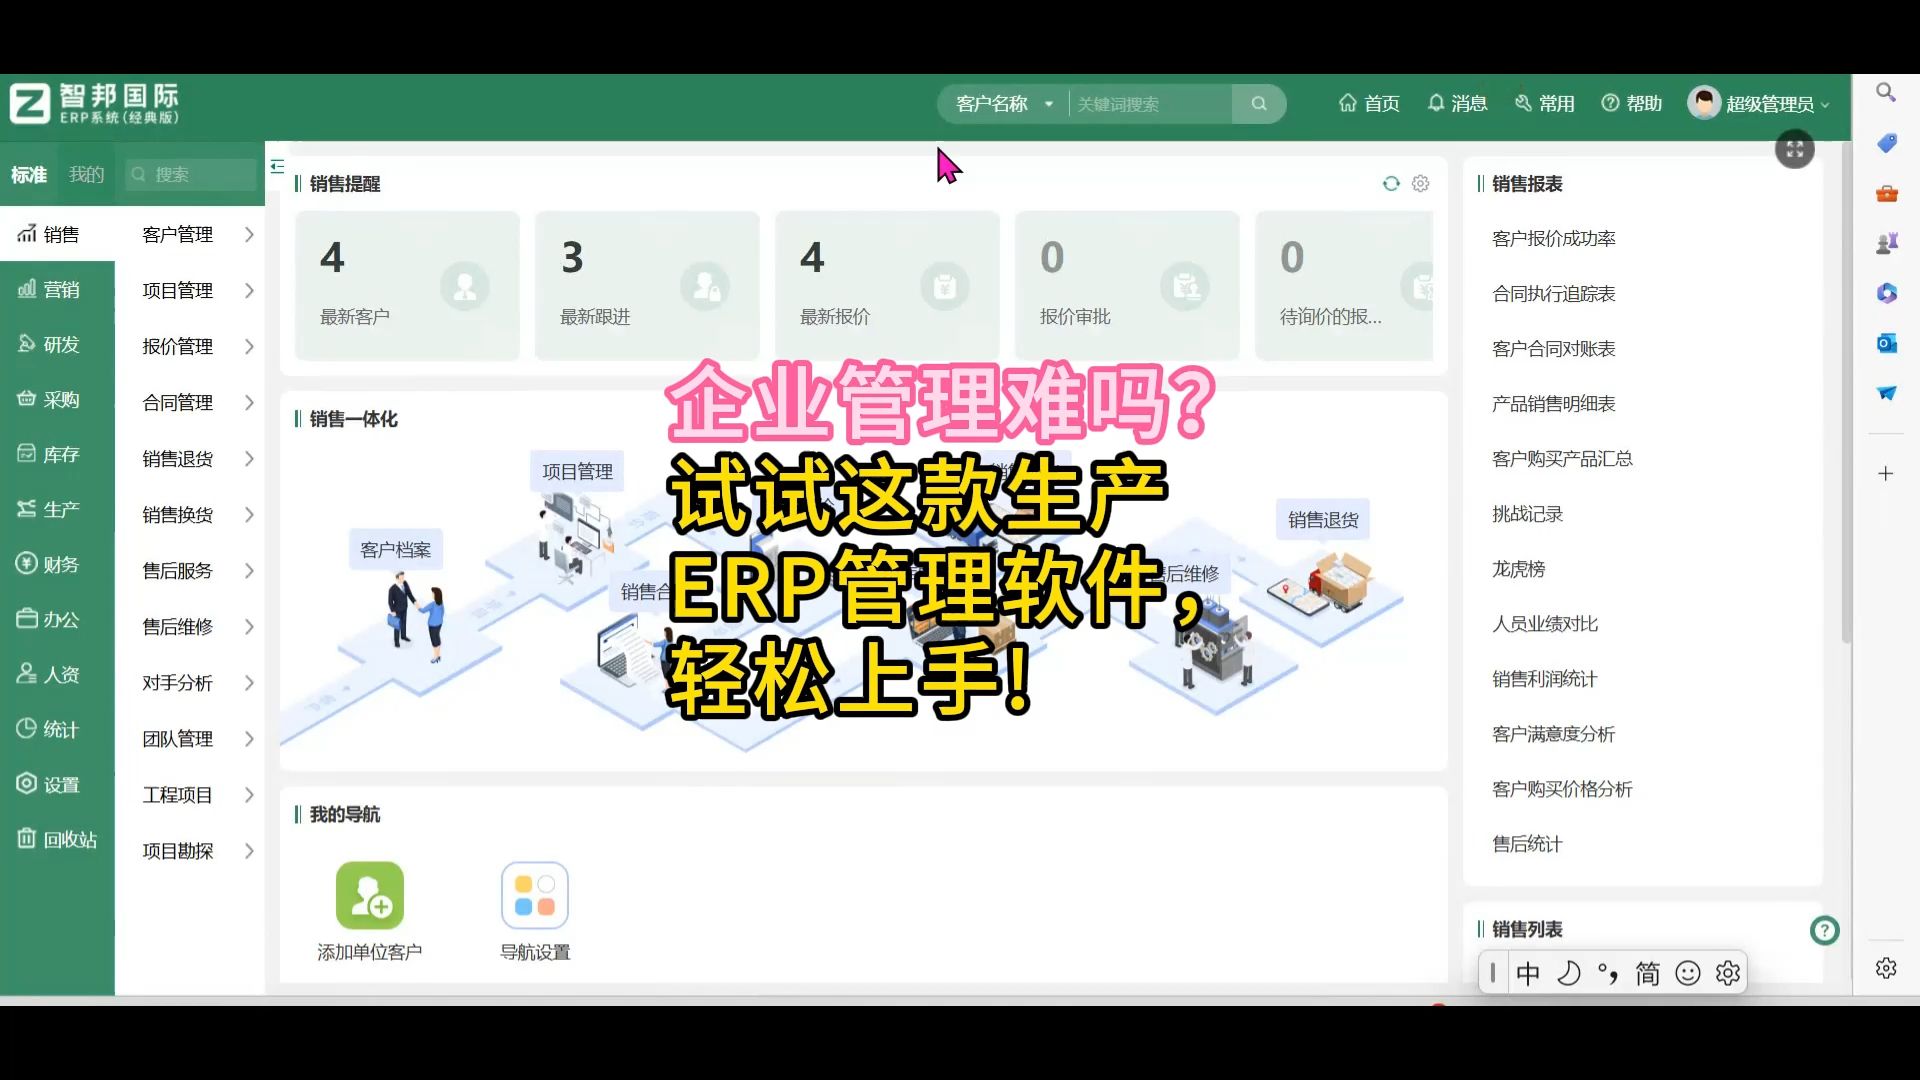The width and height of the screenshot is (1920, 1080).
Task: Click 我的 tab in left sidebar
Action: (86, 173)
